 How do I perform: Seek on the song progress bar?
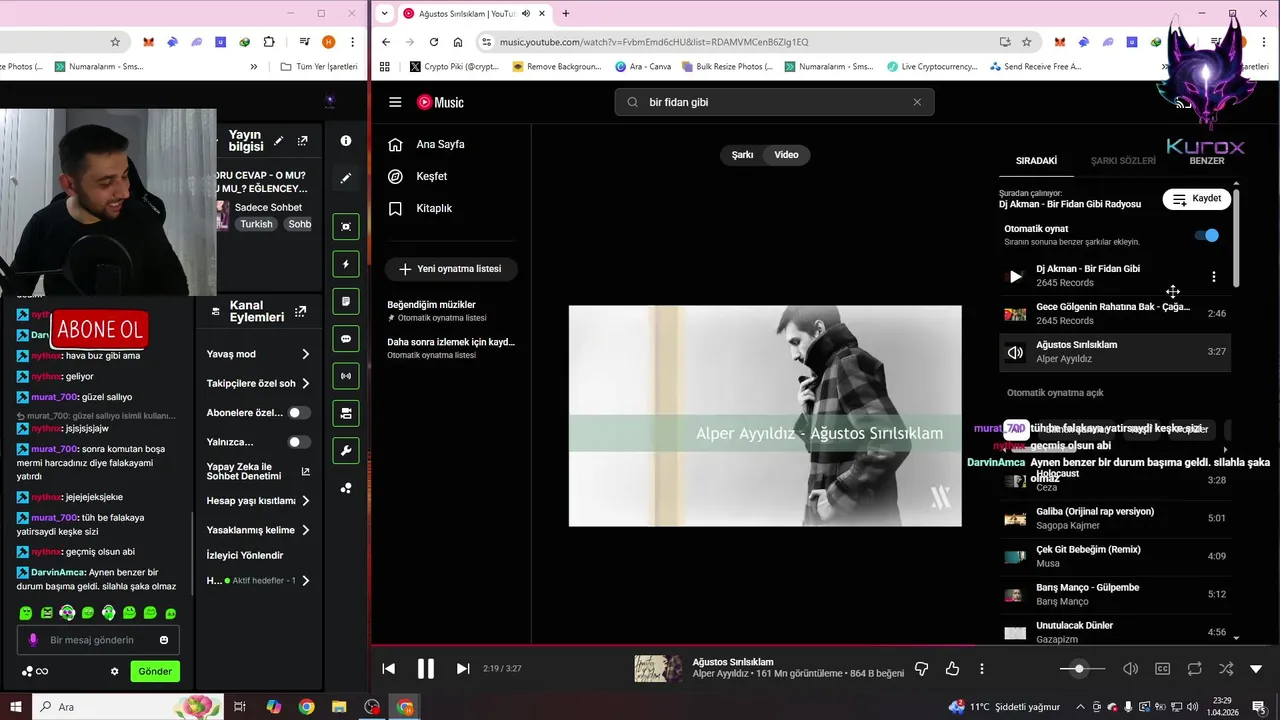825,645
